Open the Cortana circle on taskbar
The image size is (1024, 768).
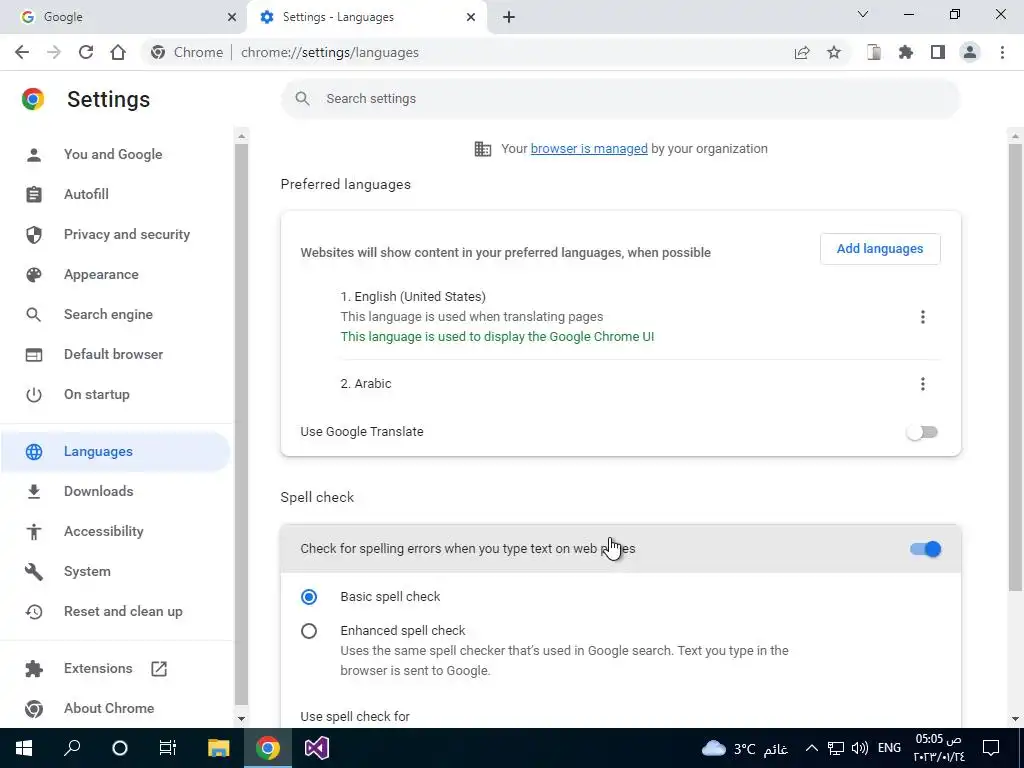coord(120,748)
